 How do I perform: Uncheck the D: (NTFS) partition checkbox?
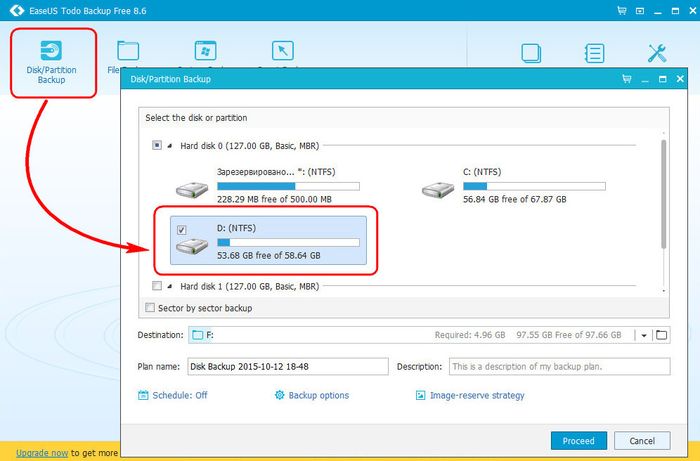181,230
